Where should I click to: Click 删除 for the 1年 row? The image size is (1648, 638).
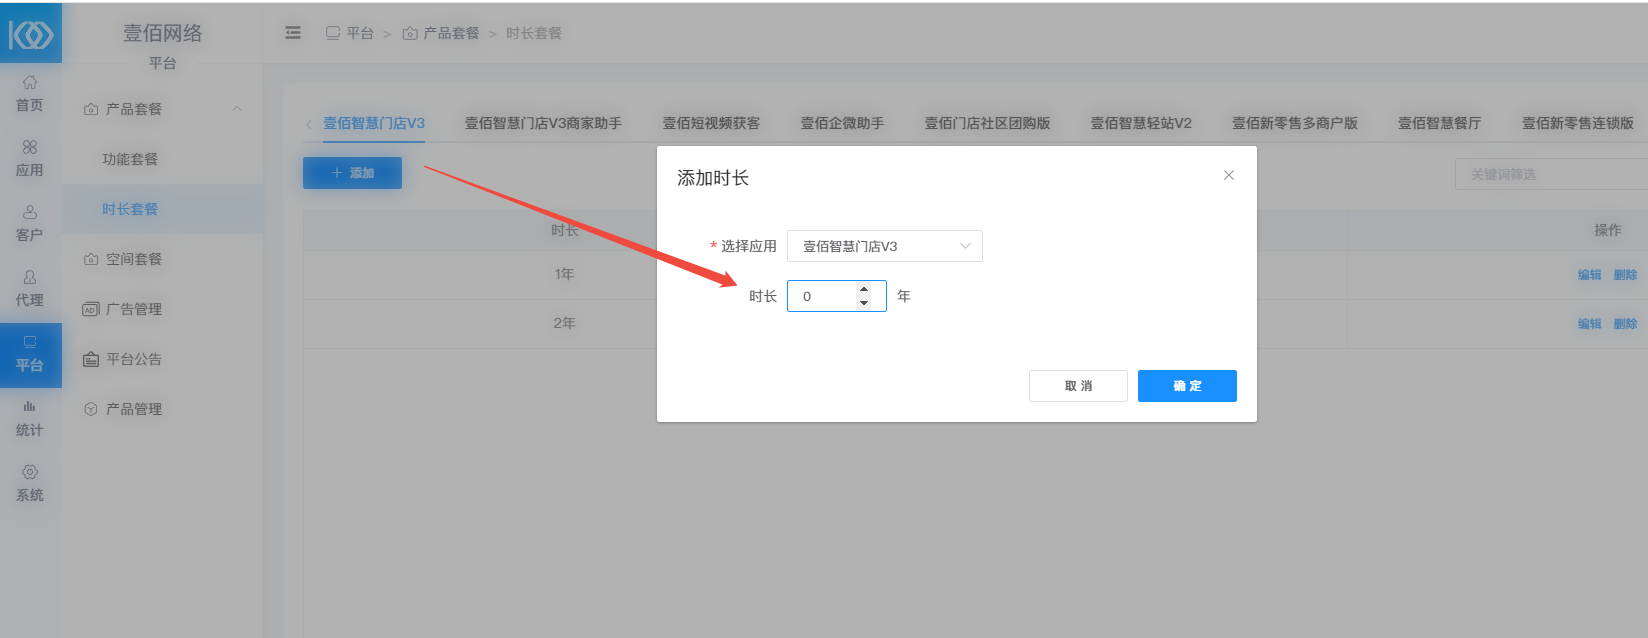pyautogui.click(x=1625, y=275)
